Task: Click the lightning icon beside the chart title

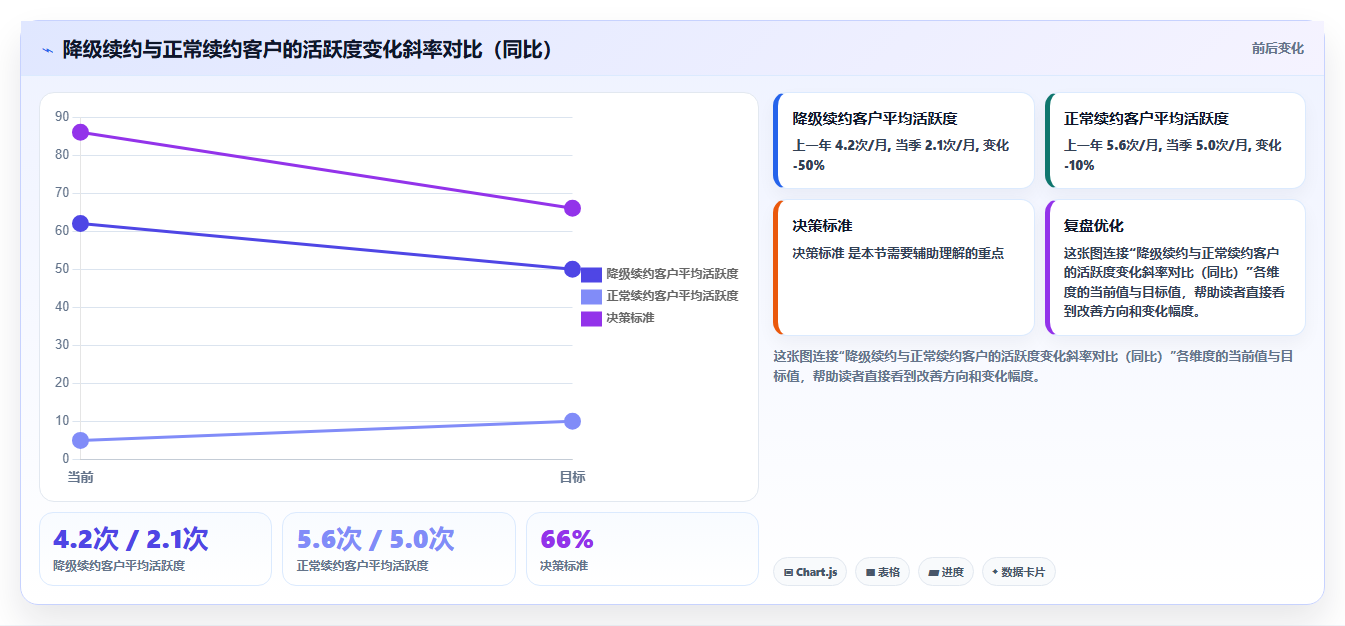Action: [x=48, y=50]
